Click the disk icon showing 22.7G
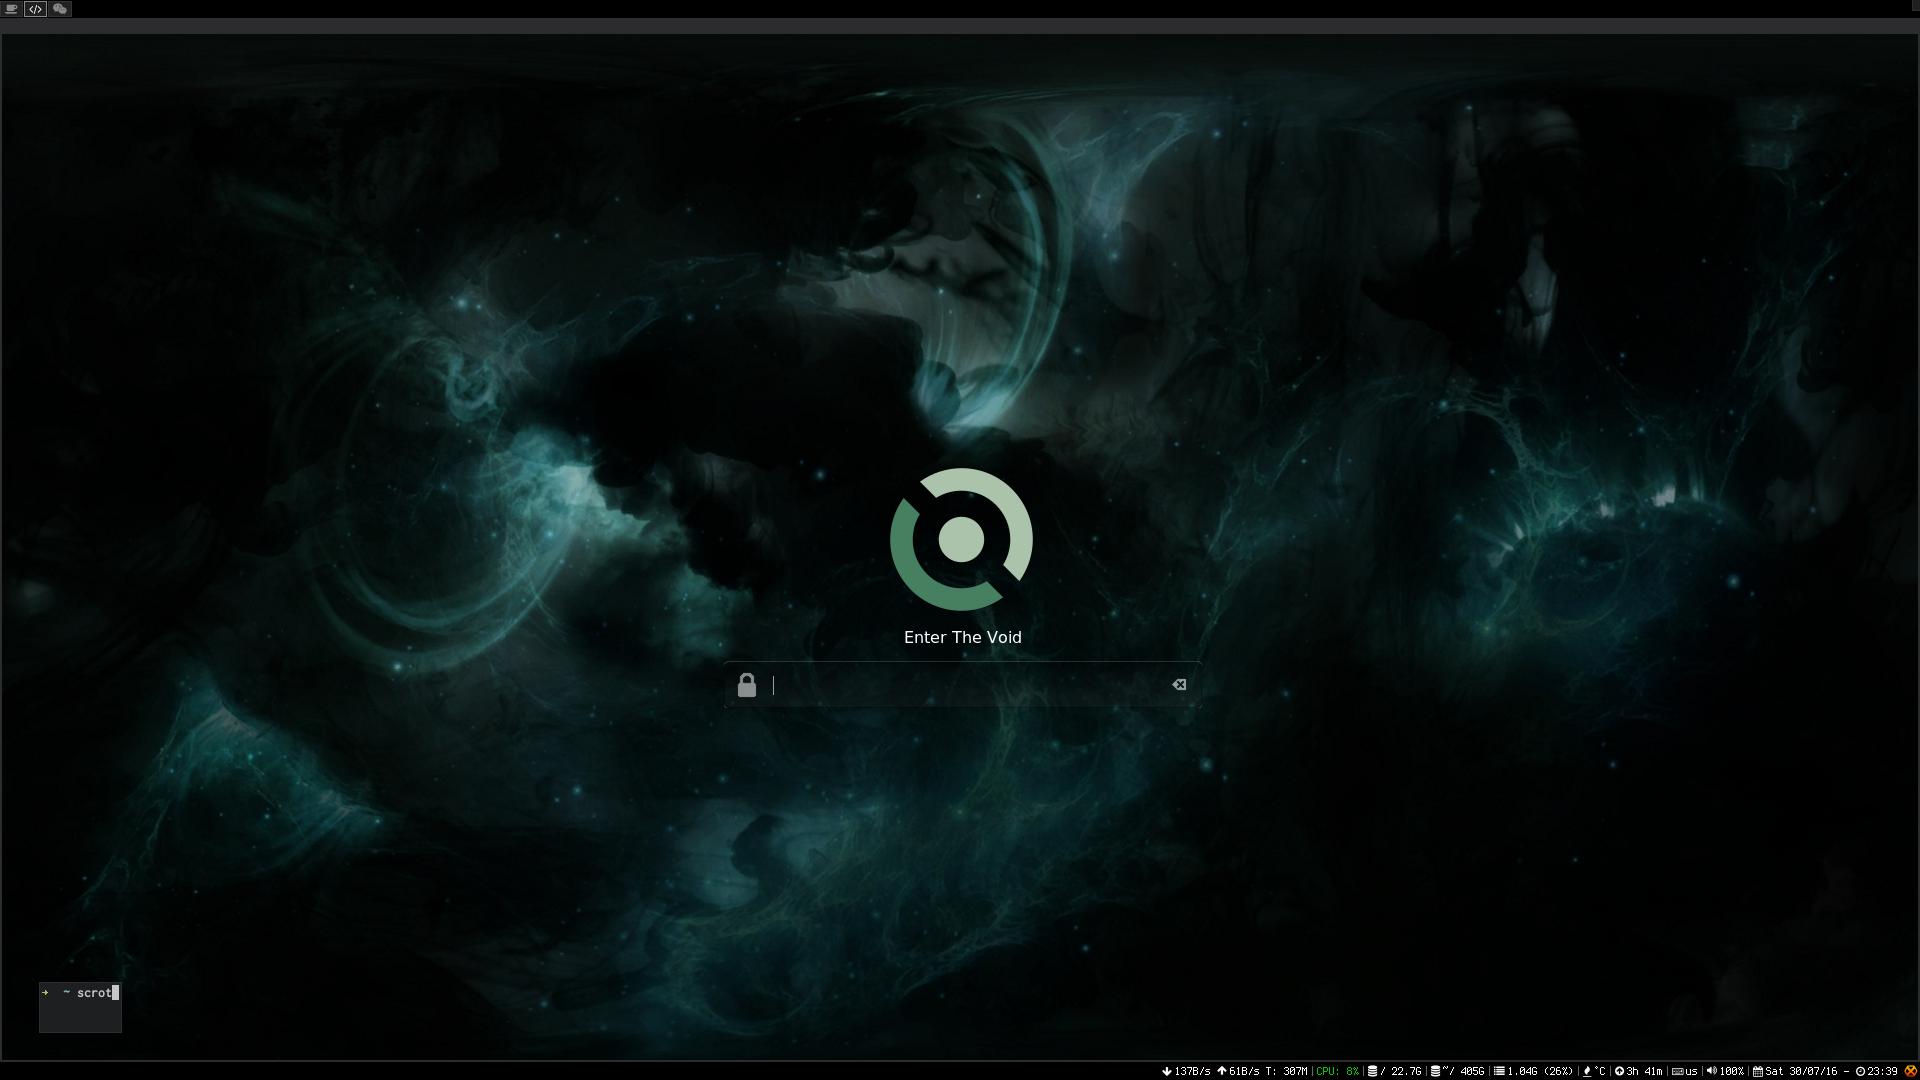This screenshot has height=1080, width=1920. [x=1373, y=1070]
